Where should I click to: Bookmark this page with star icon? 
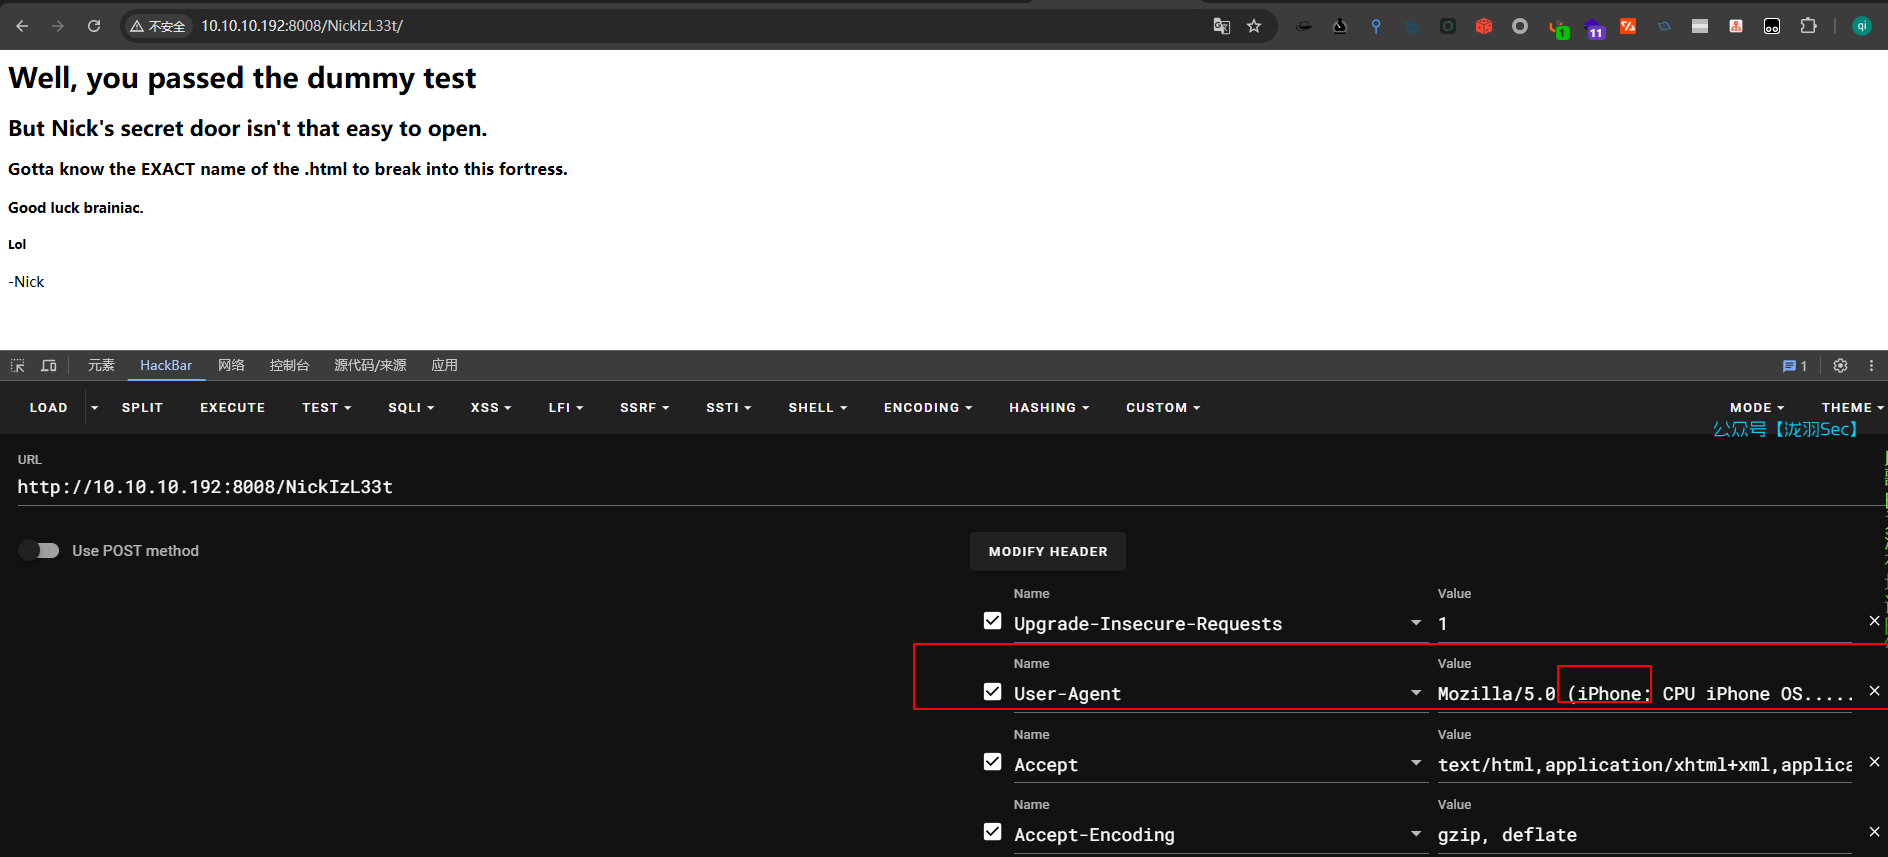pyautogui.click(x=1254, y=26)
